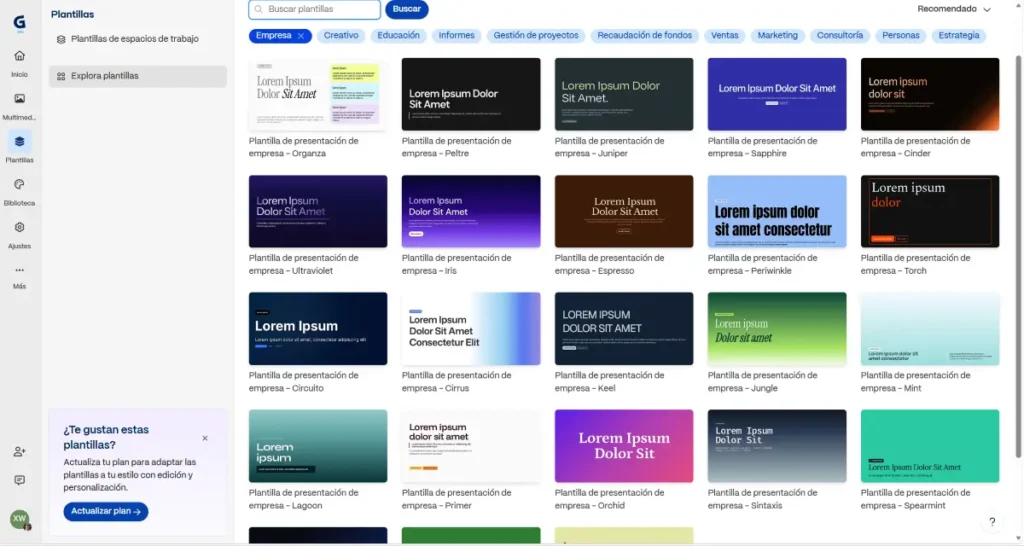Open the Multimedia sidebar icon
The height and width of the screenshot is (546, 1024).
pos(20,99)
